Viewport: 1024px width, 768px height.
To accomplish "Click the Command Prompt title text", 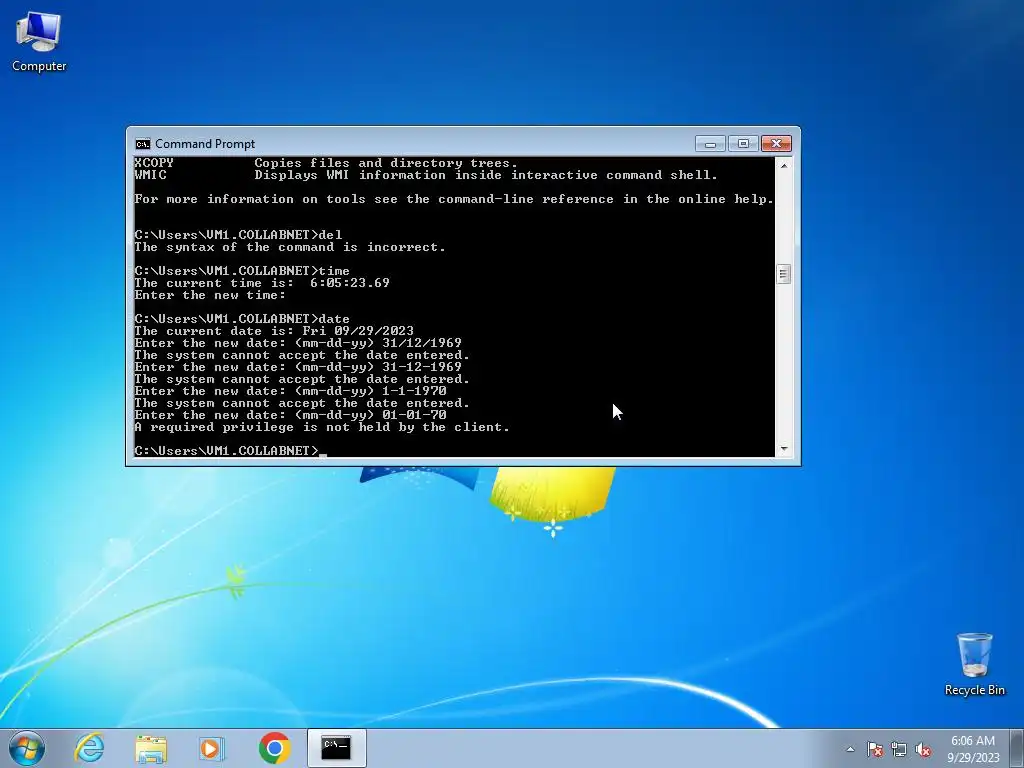I will click(x=205, y=144).
